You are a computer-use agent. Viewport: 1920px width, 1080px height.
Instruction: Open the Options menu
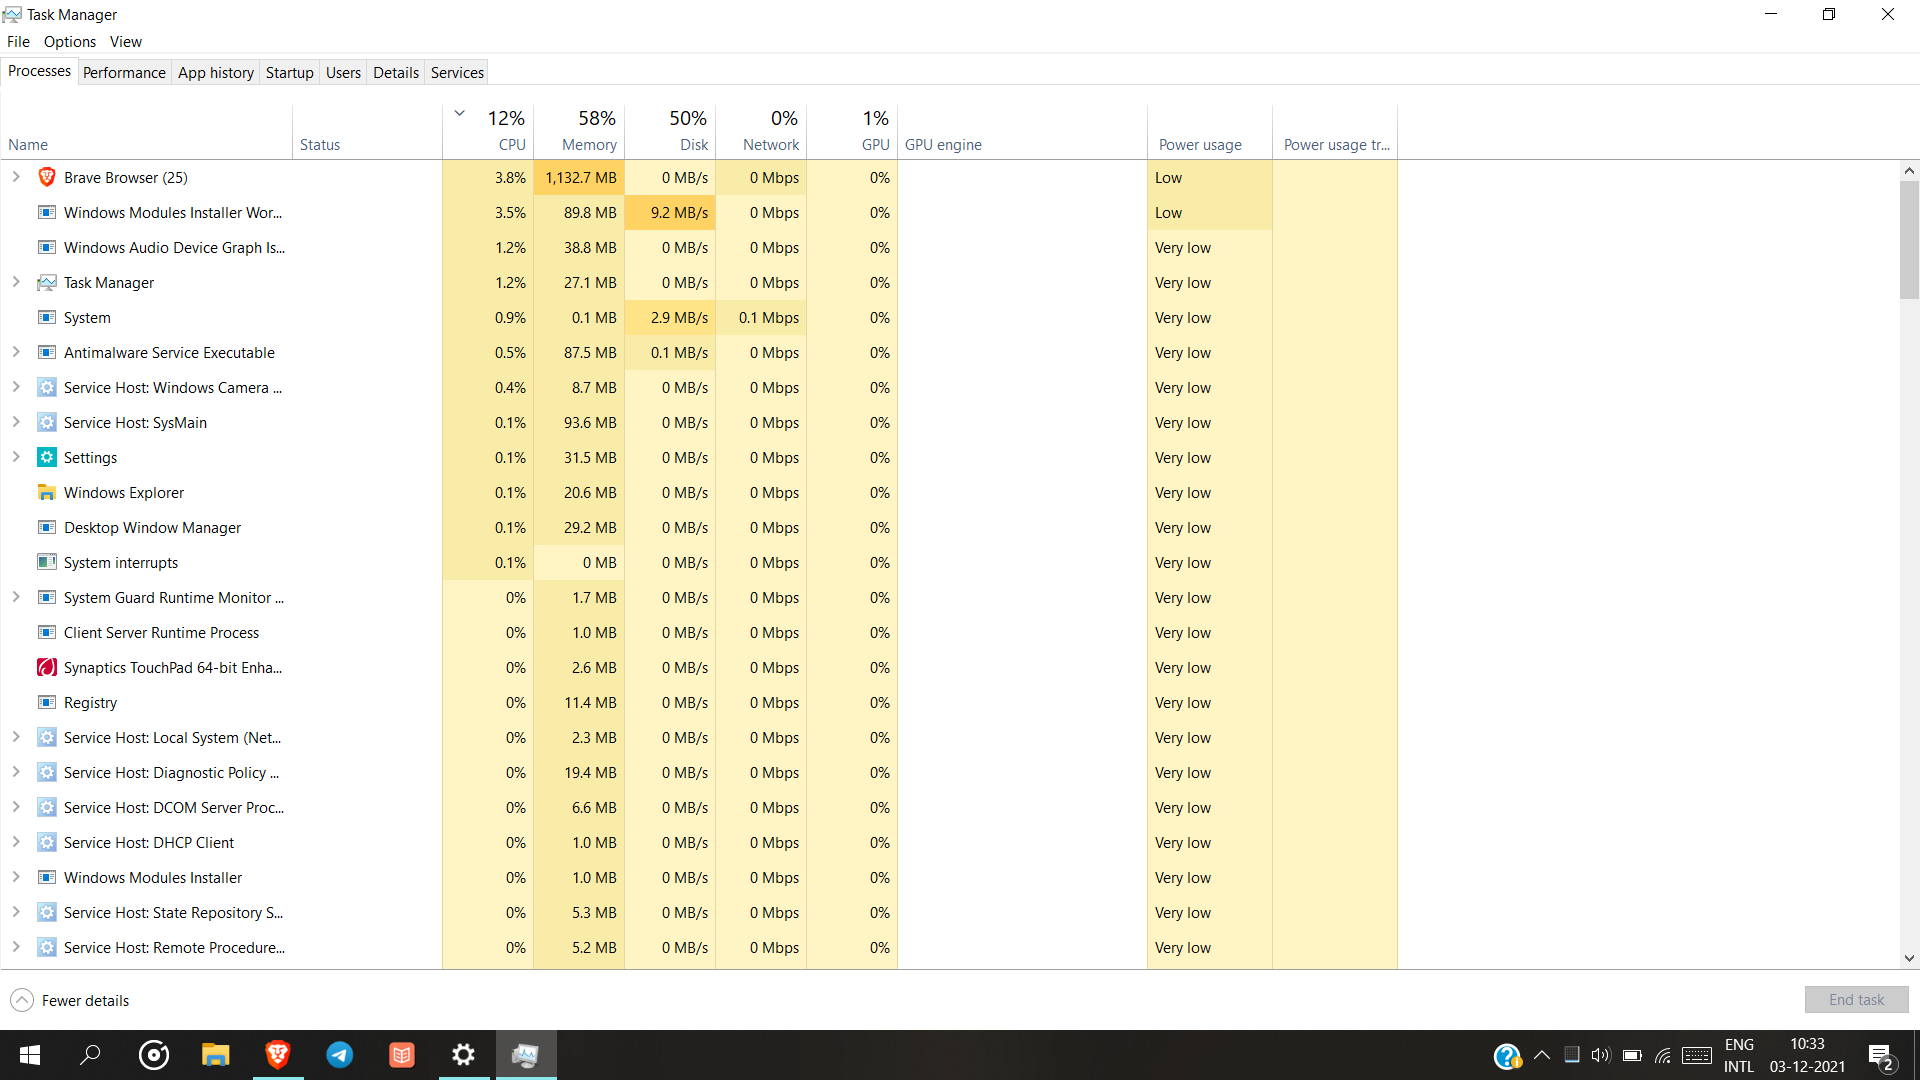coord(69,41)
